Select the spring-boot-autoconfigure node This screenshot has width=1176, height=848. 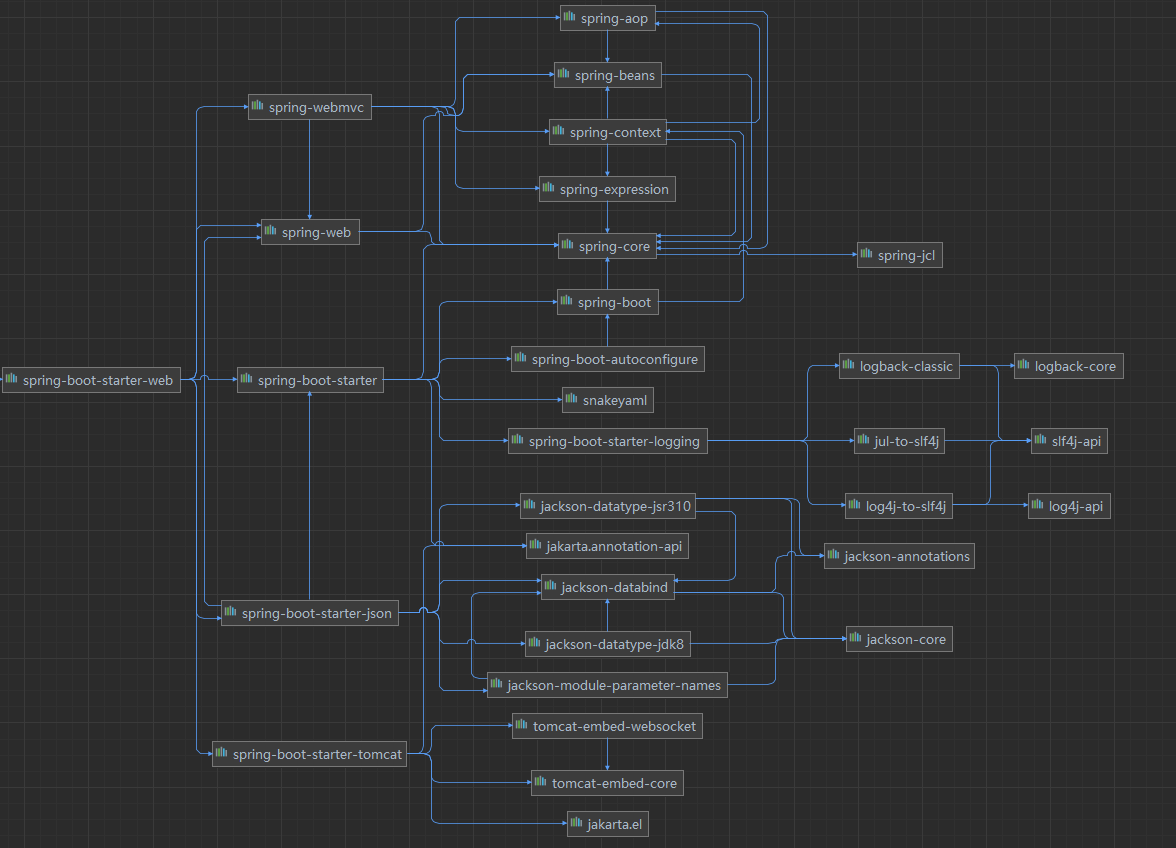[608, 359]
